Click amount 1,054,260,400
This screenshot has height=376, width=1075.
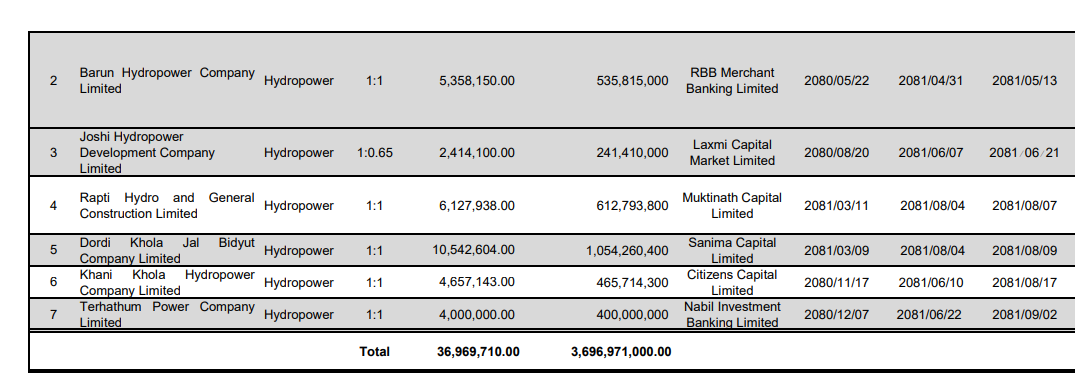[627, 250]
